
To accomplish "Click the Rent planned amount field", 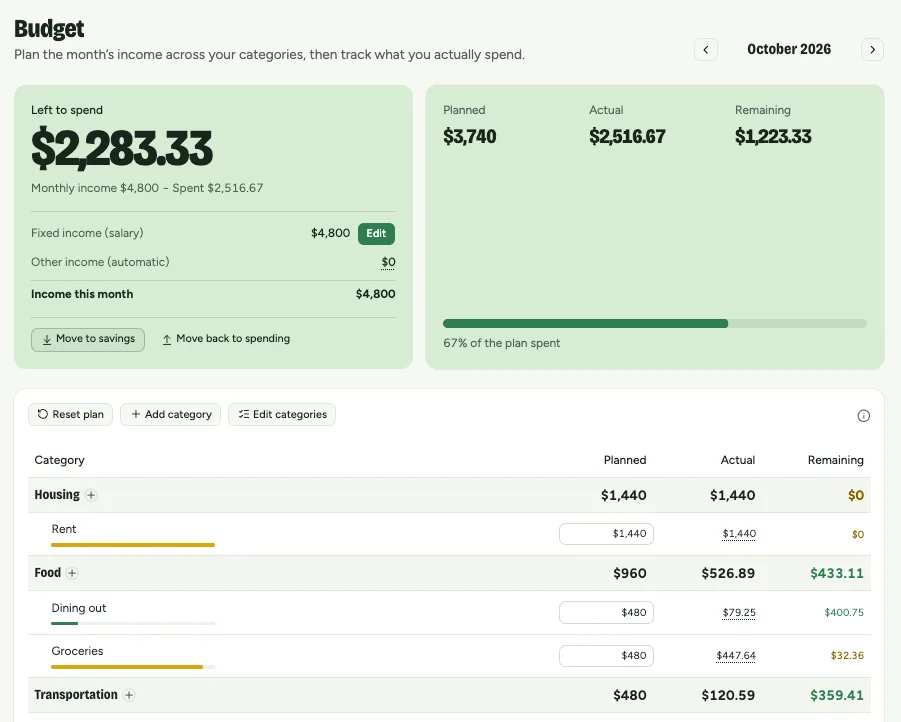I will pos(606,533).
